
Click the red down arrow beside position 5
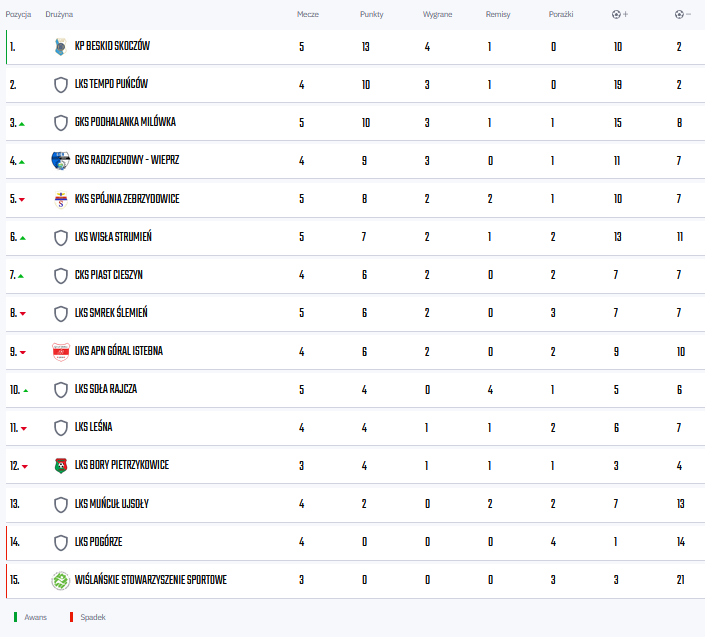(22, 200)
